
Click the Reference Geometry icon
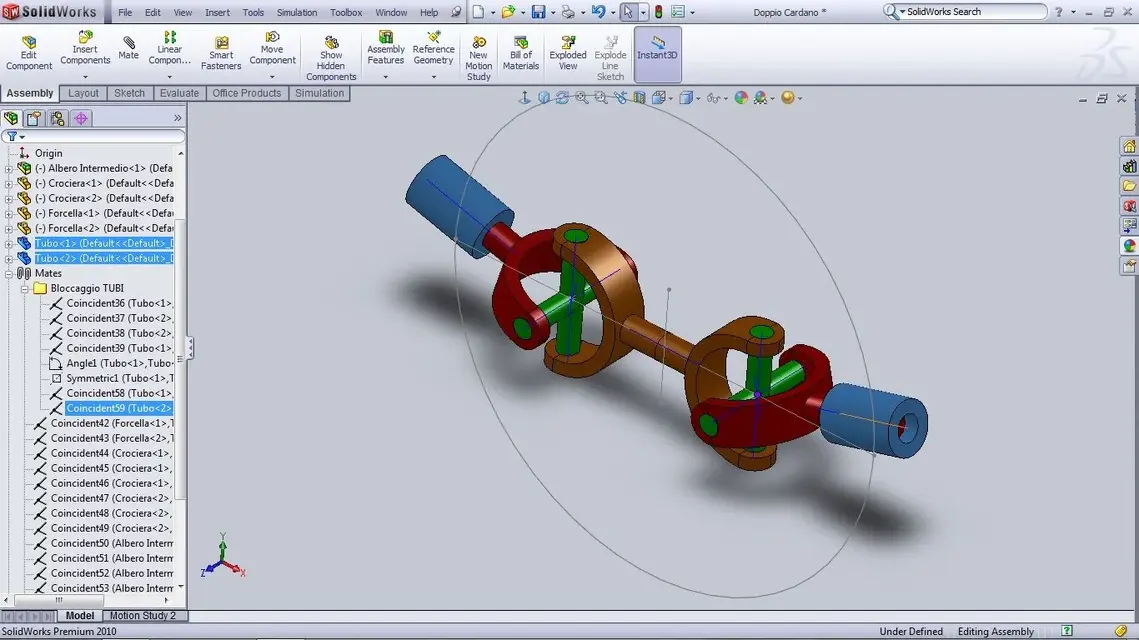click(x=434, y=37)
